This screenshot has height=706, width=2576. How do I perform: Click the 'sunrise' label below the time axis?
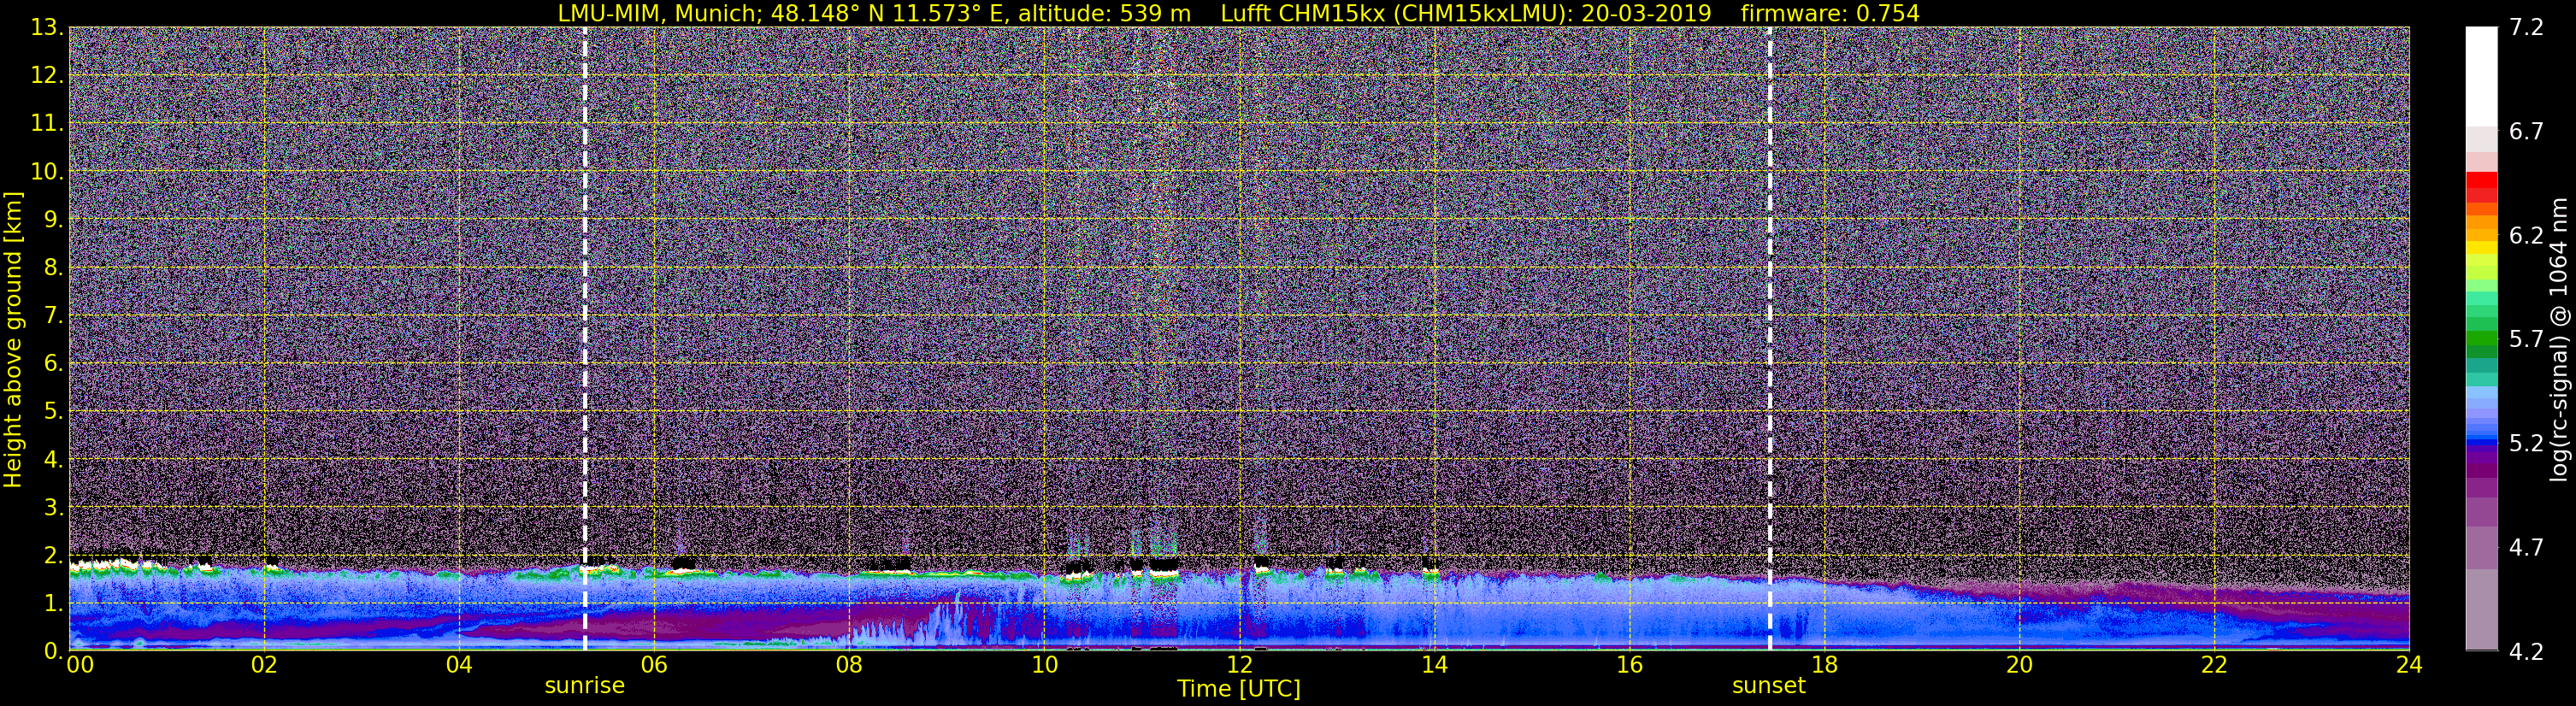pyautogui.click(x=584, y=686)
